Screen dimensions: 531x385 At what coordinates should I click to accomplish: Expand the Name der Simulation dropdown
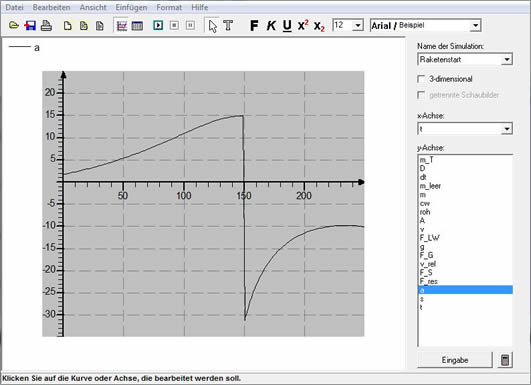507,60
